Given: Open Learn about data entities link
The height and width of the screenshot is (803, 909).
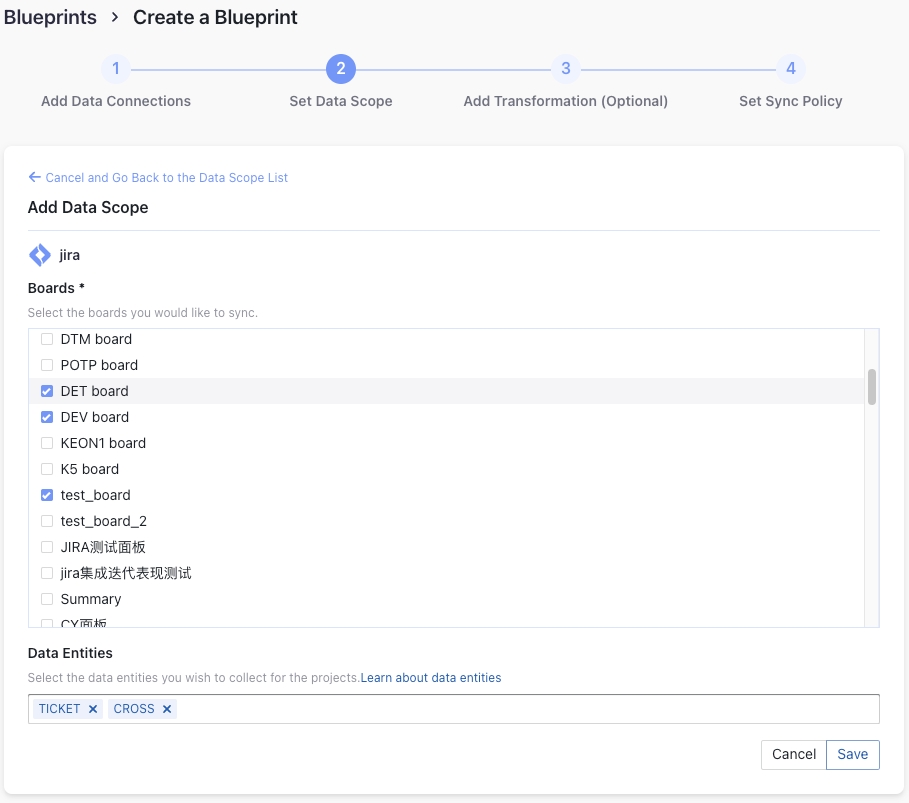Looking at the screenshot, I should (x=431, y=678).
